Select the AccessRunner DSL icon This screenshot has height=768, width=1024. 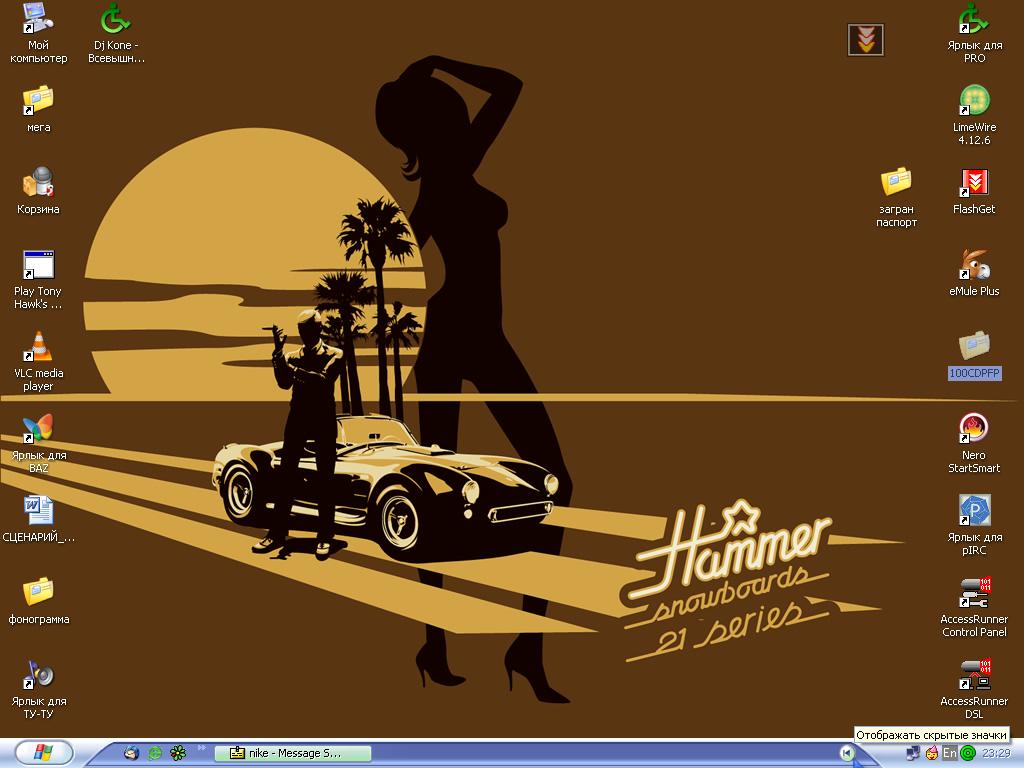[973, 675]
